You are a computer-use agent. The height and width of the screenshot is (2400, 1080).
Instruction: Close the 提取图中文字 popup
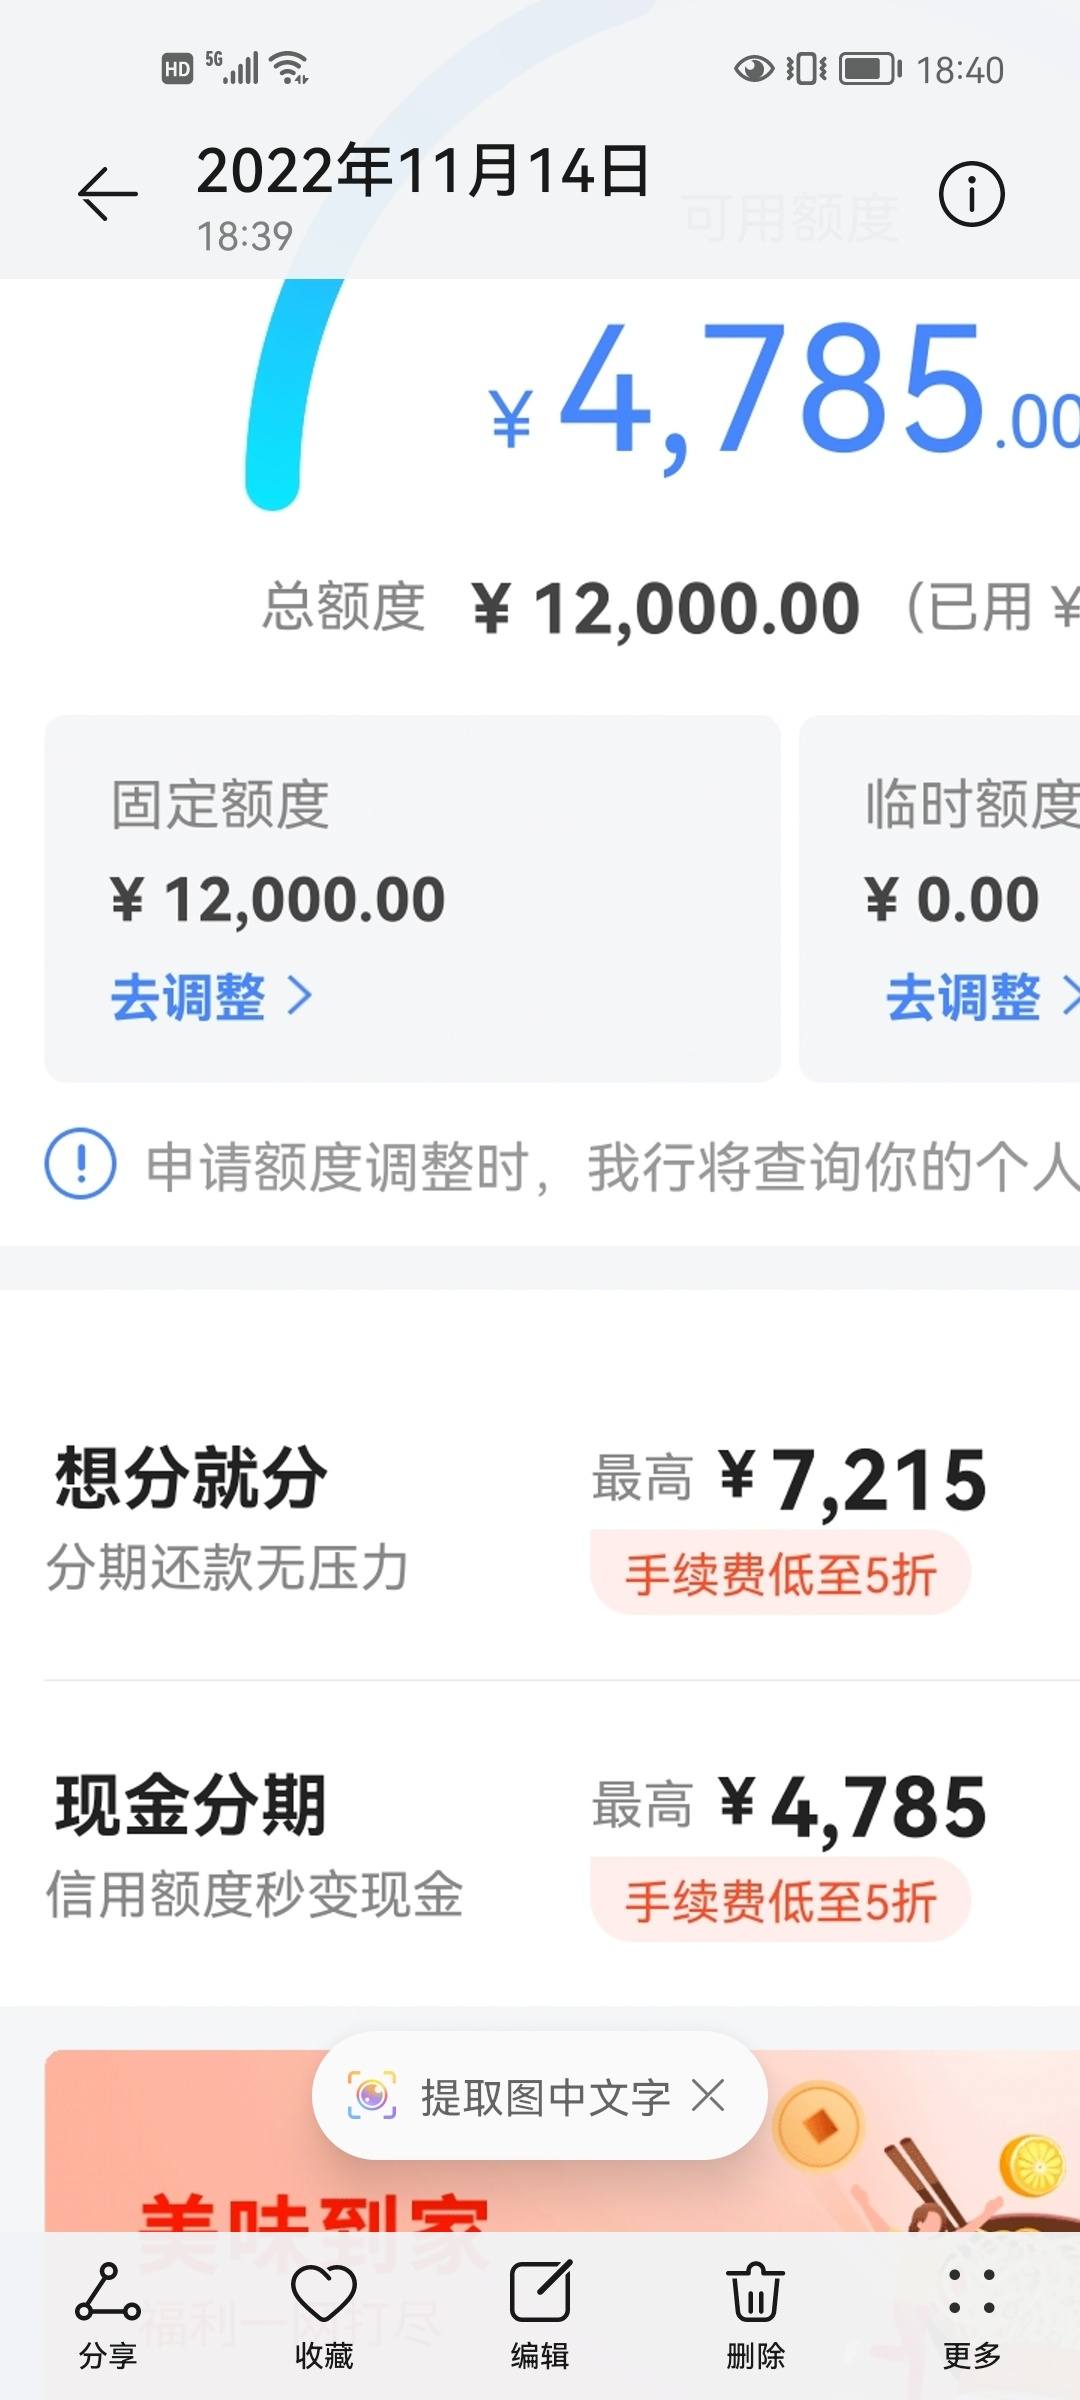[708, 2095]
